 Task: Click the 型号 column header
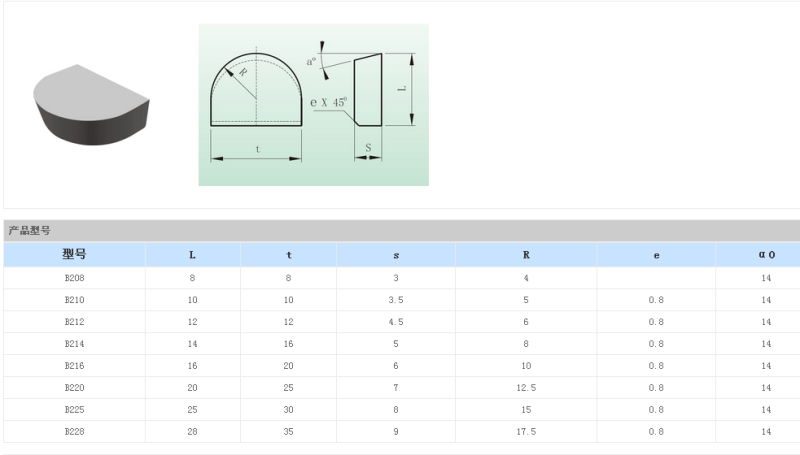(x=74, y=255)
